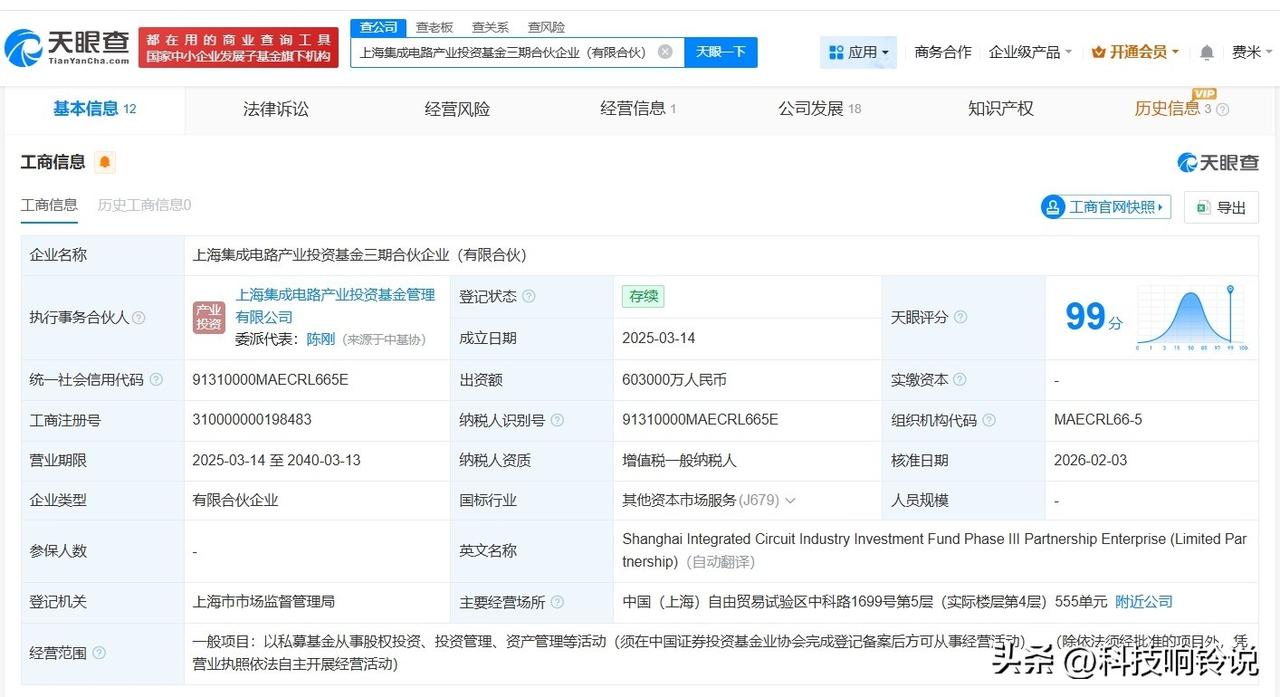Screen dimensions: 1280x697
Task: Switch to 公司发展 tab
Action: [819, 109]
